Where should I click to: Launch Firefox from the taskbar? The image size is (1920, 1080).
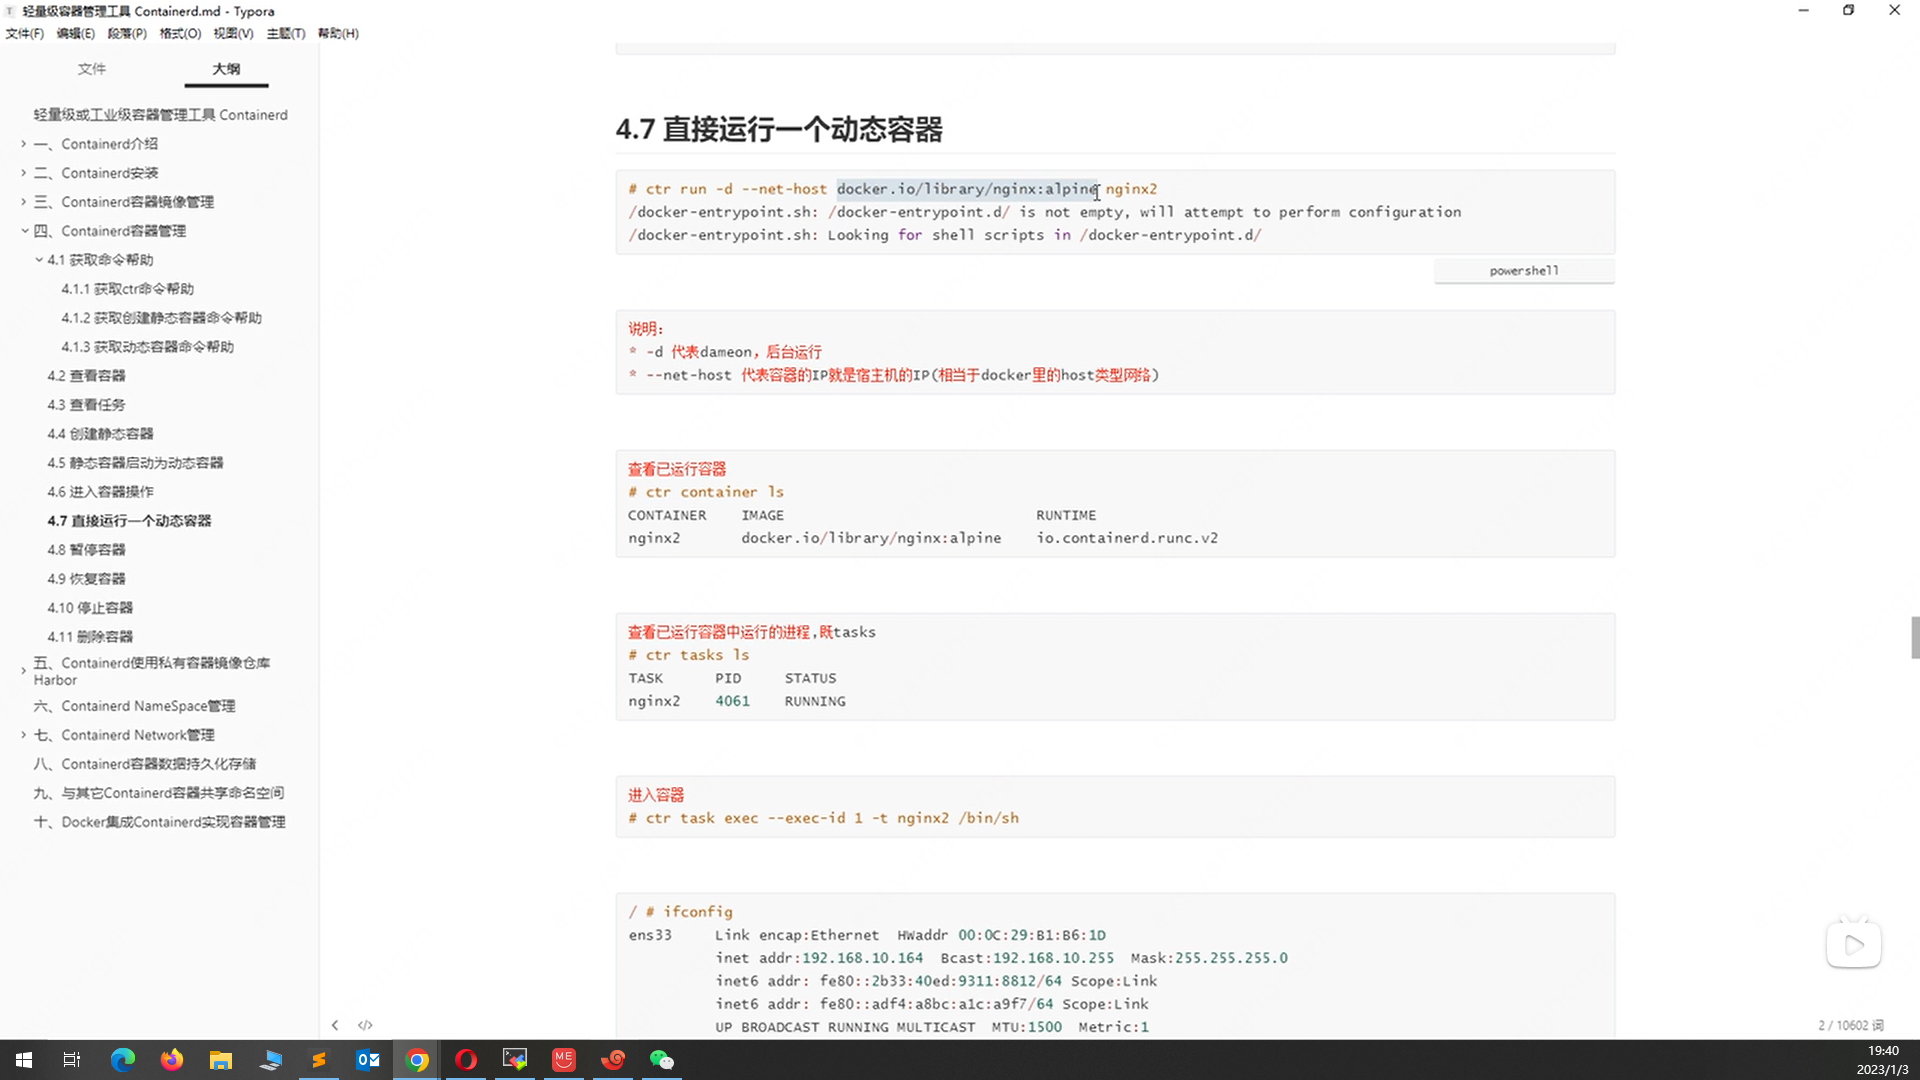(x=172, y=1060)
